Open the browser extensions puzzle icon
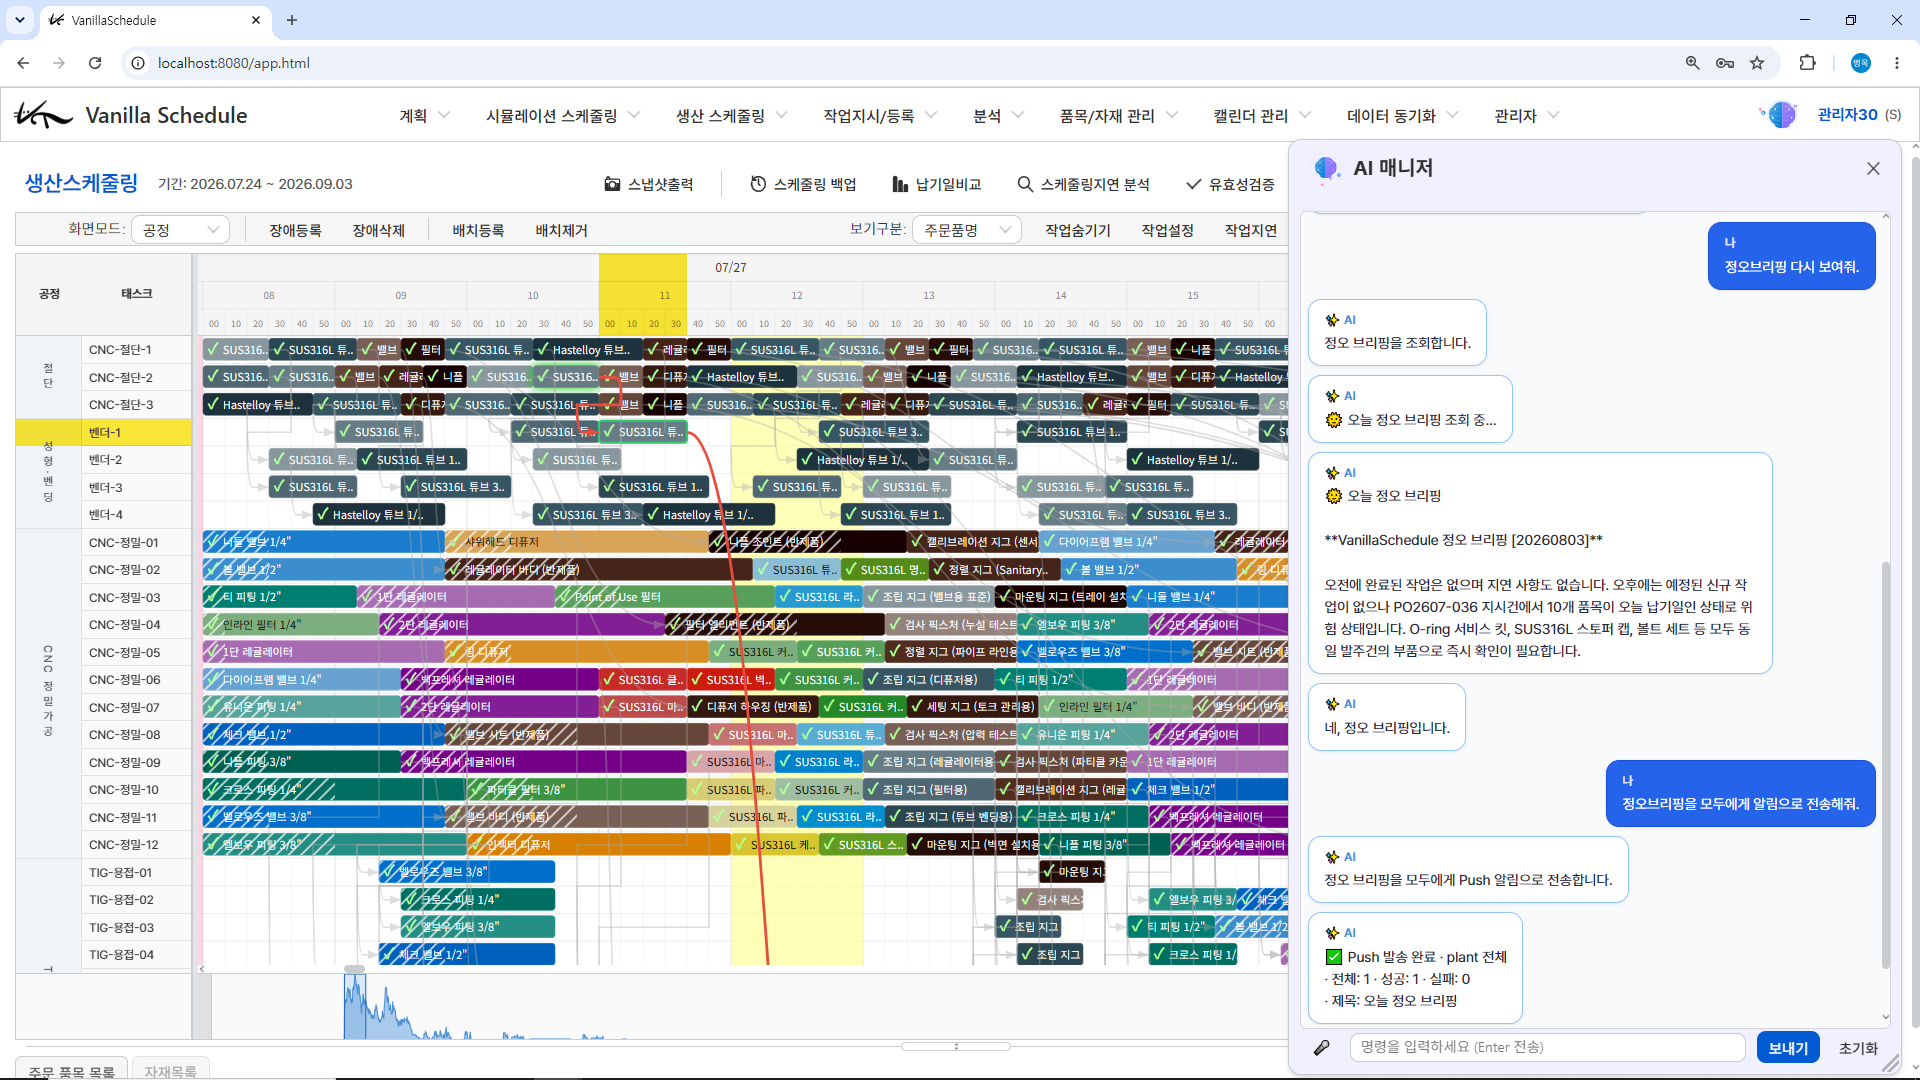Screen dimensions: 1920x1080 [1807, 63]
